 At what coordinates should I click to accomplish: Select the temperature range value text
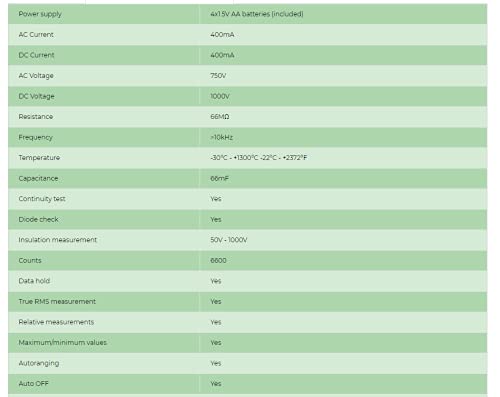(259, 158)
